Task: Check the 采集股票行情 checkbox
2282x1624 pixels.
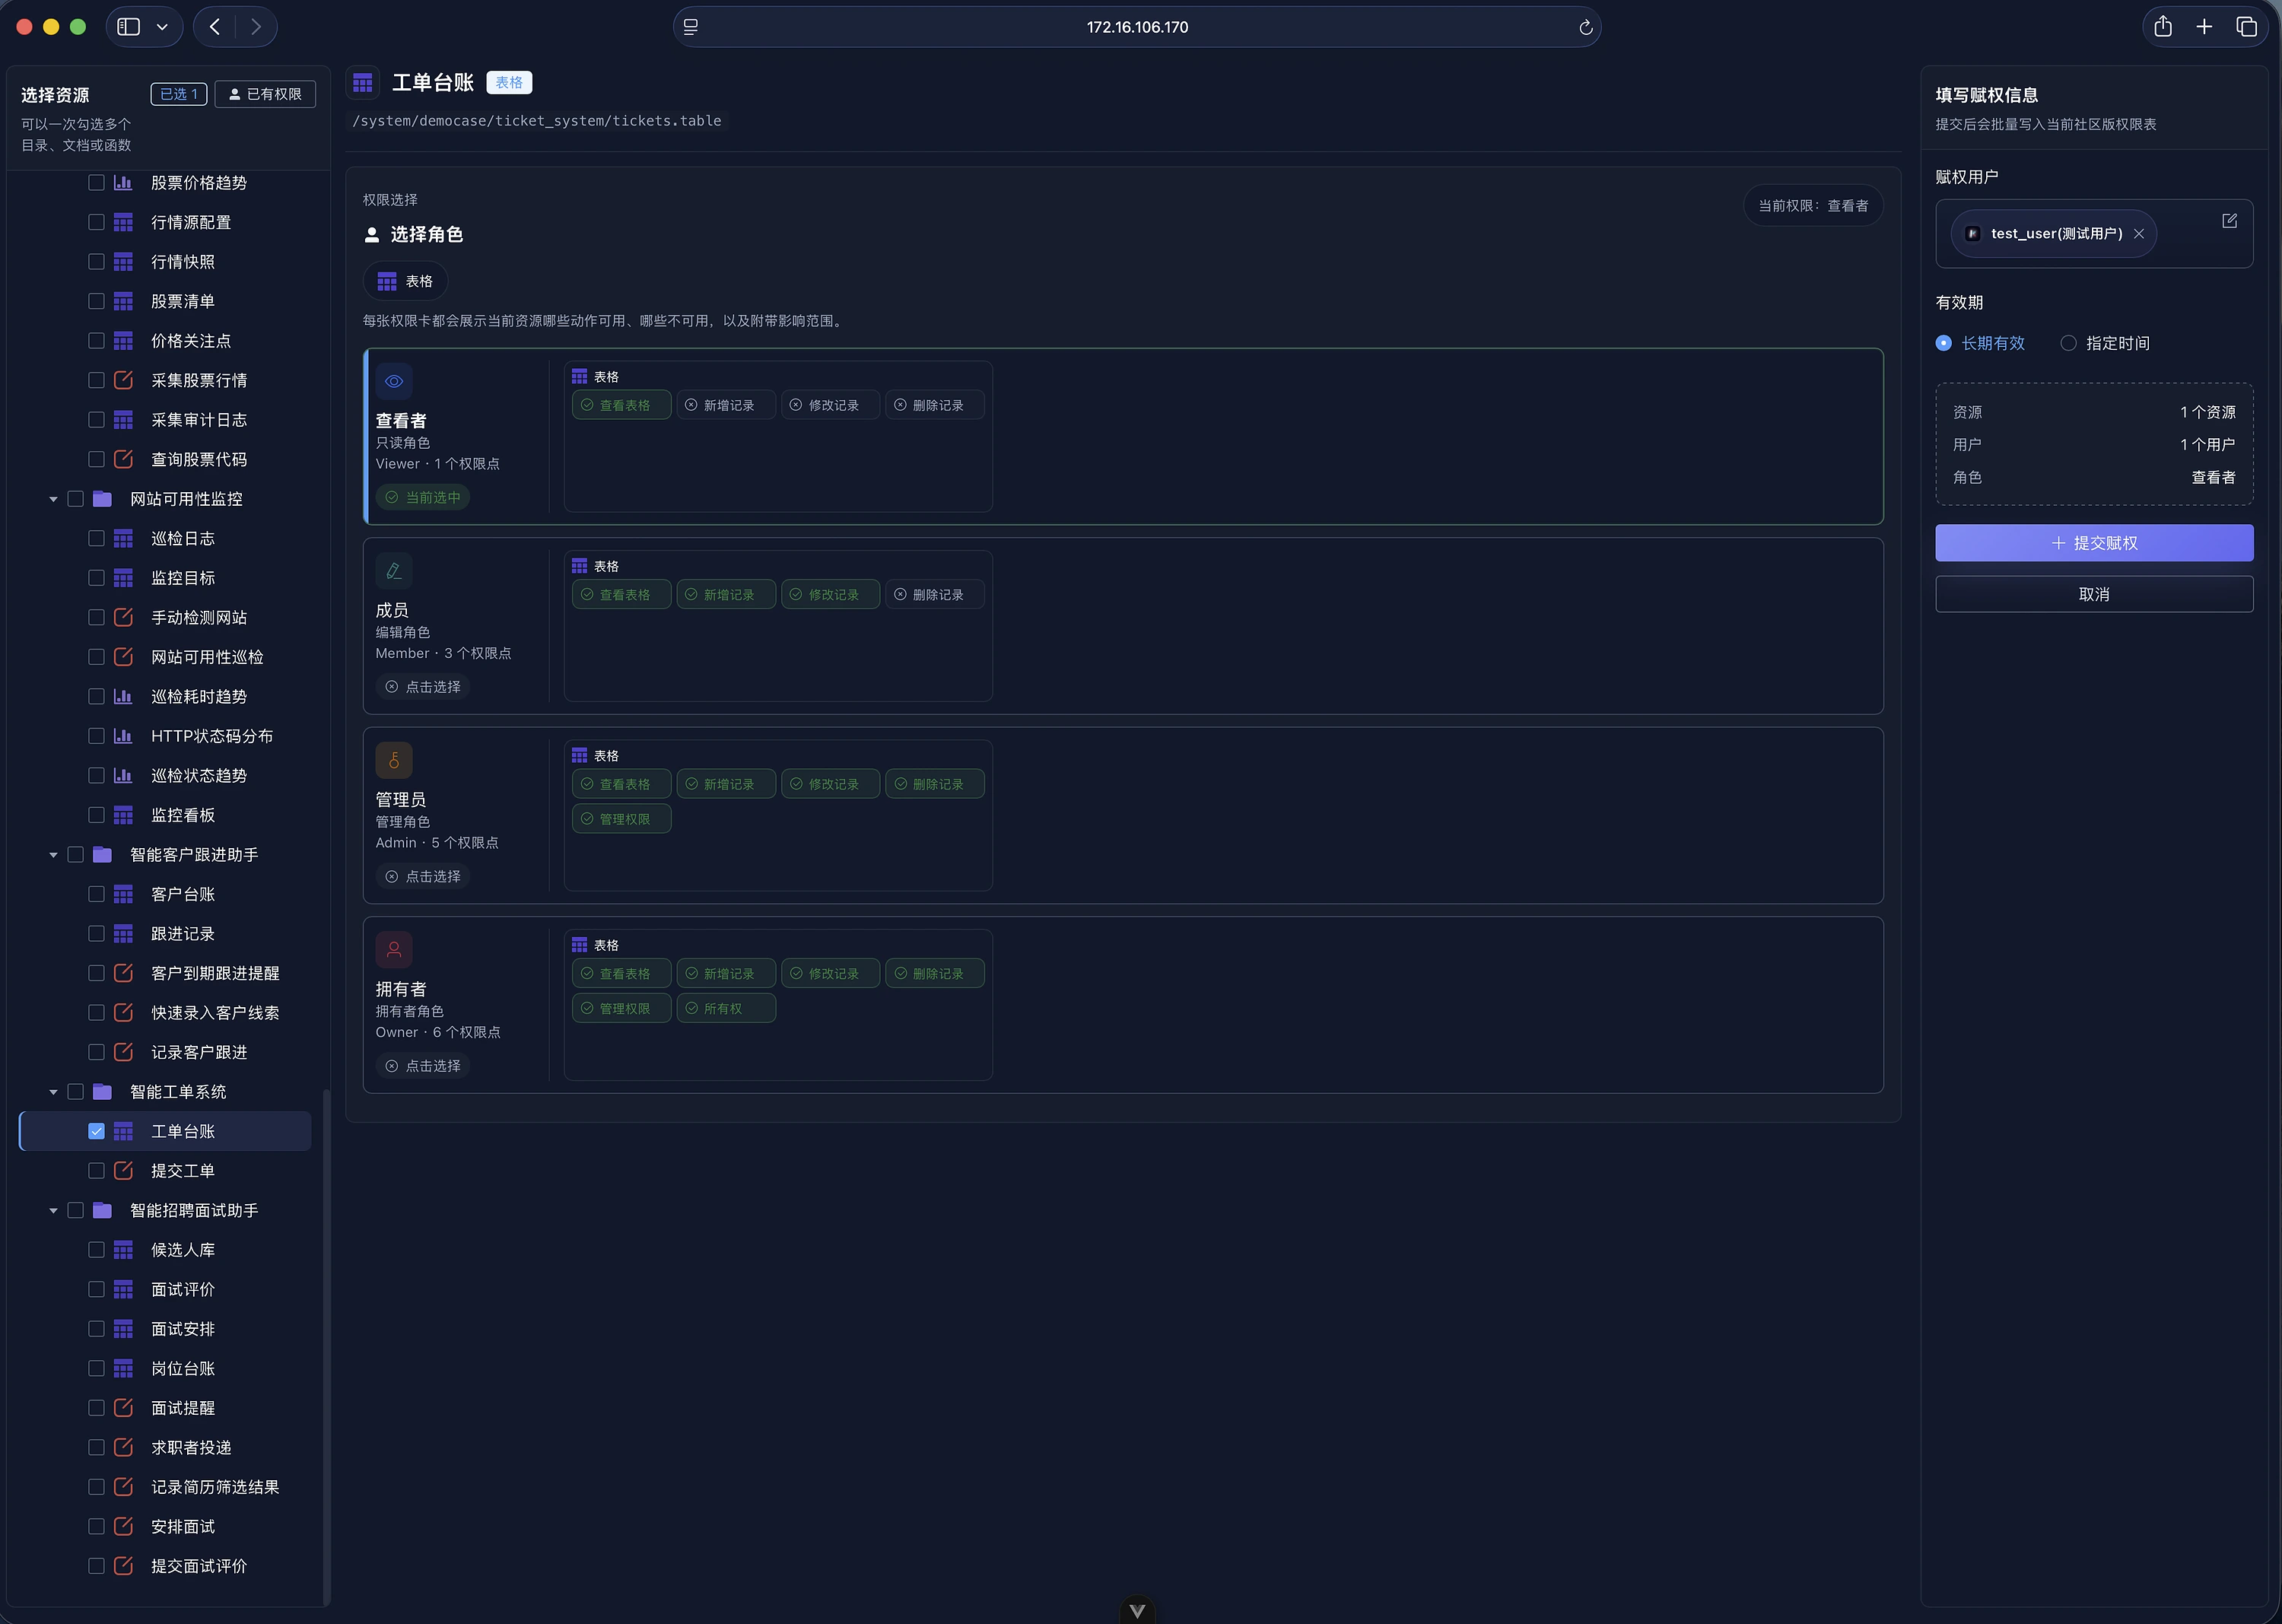Action: (96, 380)
